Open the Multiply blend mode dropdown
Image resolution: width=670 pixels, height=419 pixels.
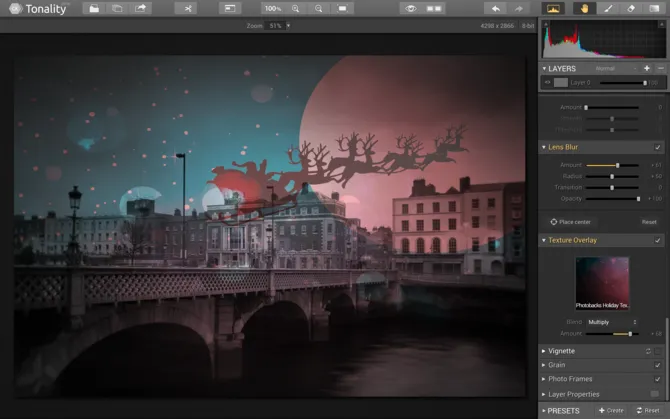pyautogui.click(x=612, y=322)
